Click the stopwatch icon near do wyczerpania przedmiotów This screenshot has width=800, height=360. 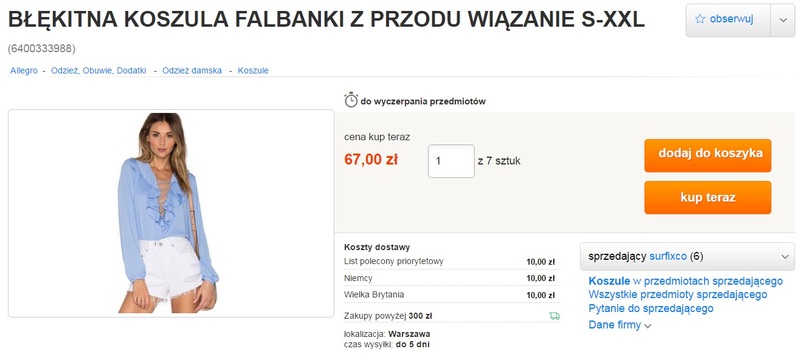tap(351, 100)
